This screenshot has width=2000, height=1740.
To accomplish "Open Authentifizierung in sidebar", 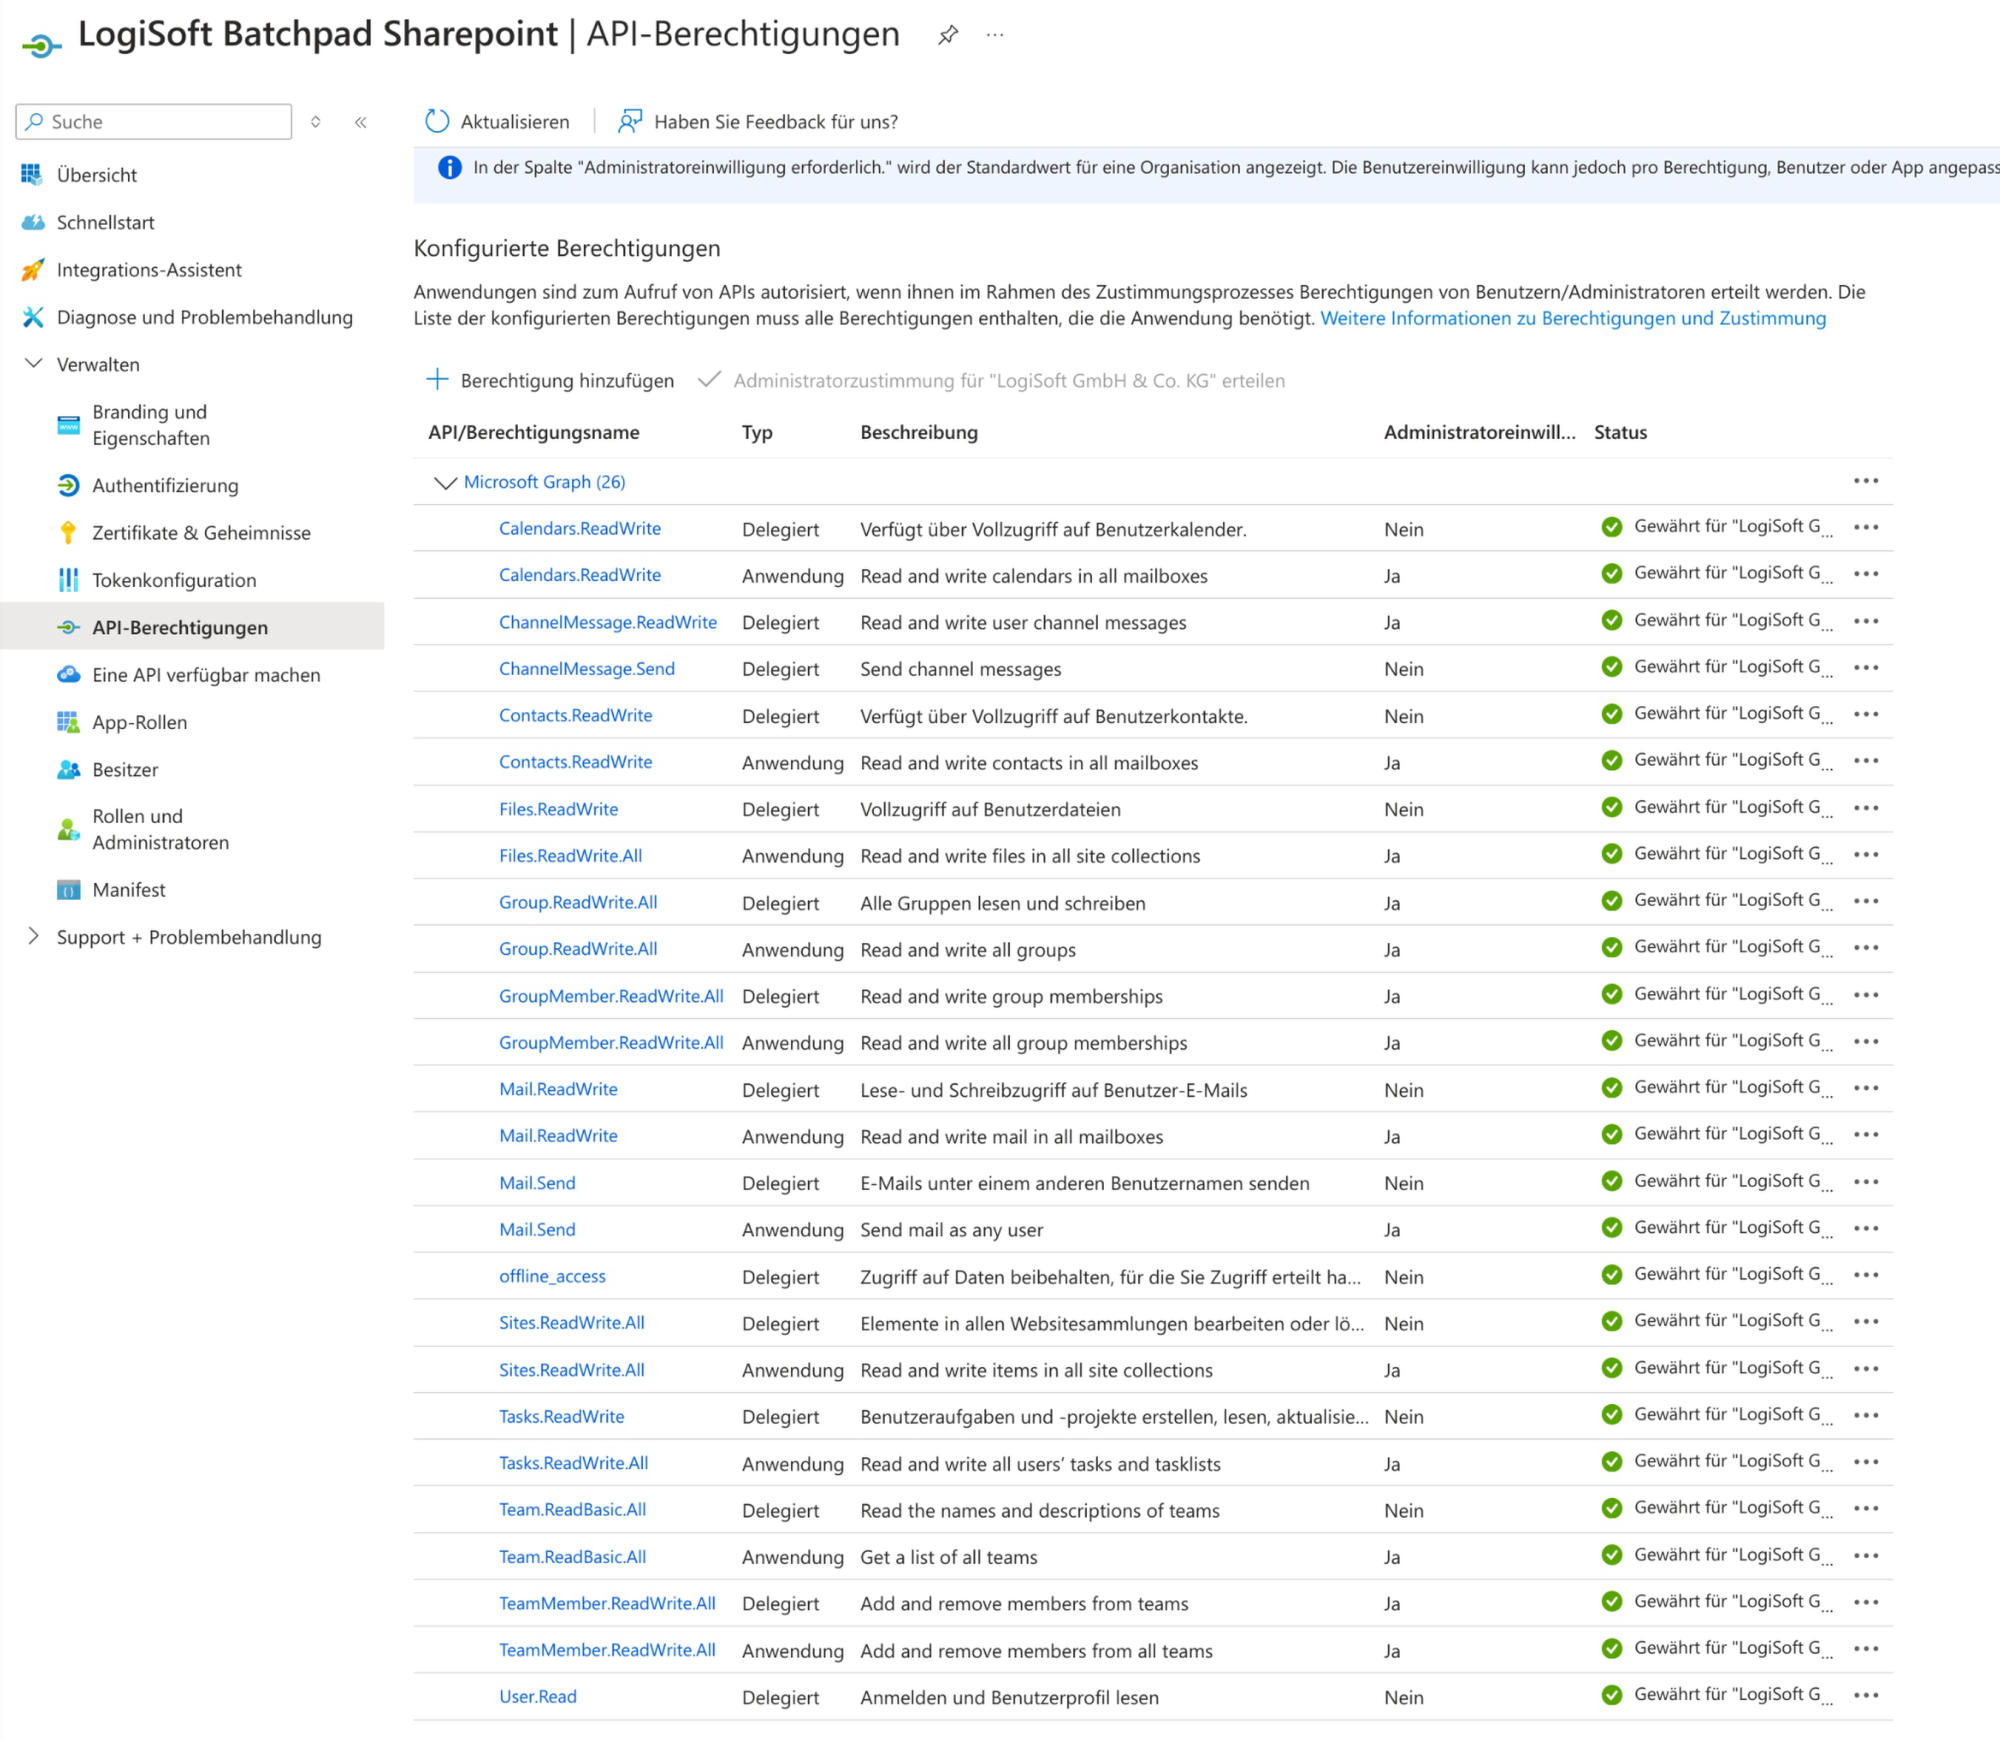I will click(165, 486).
